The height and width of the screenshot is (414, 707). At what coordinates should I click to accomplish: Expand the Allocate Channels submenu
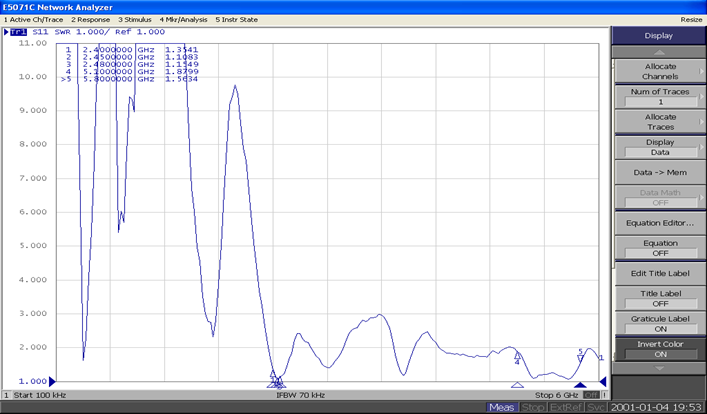pyautogui.click(x=660, y=71)
